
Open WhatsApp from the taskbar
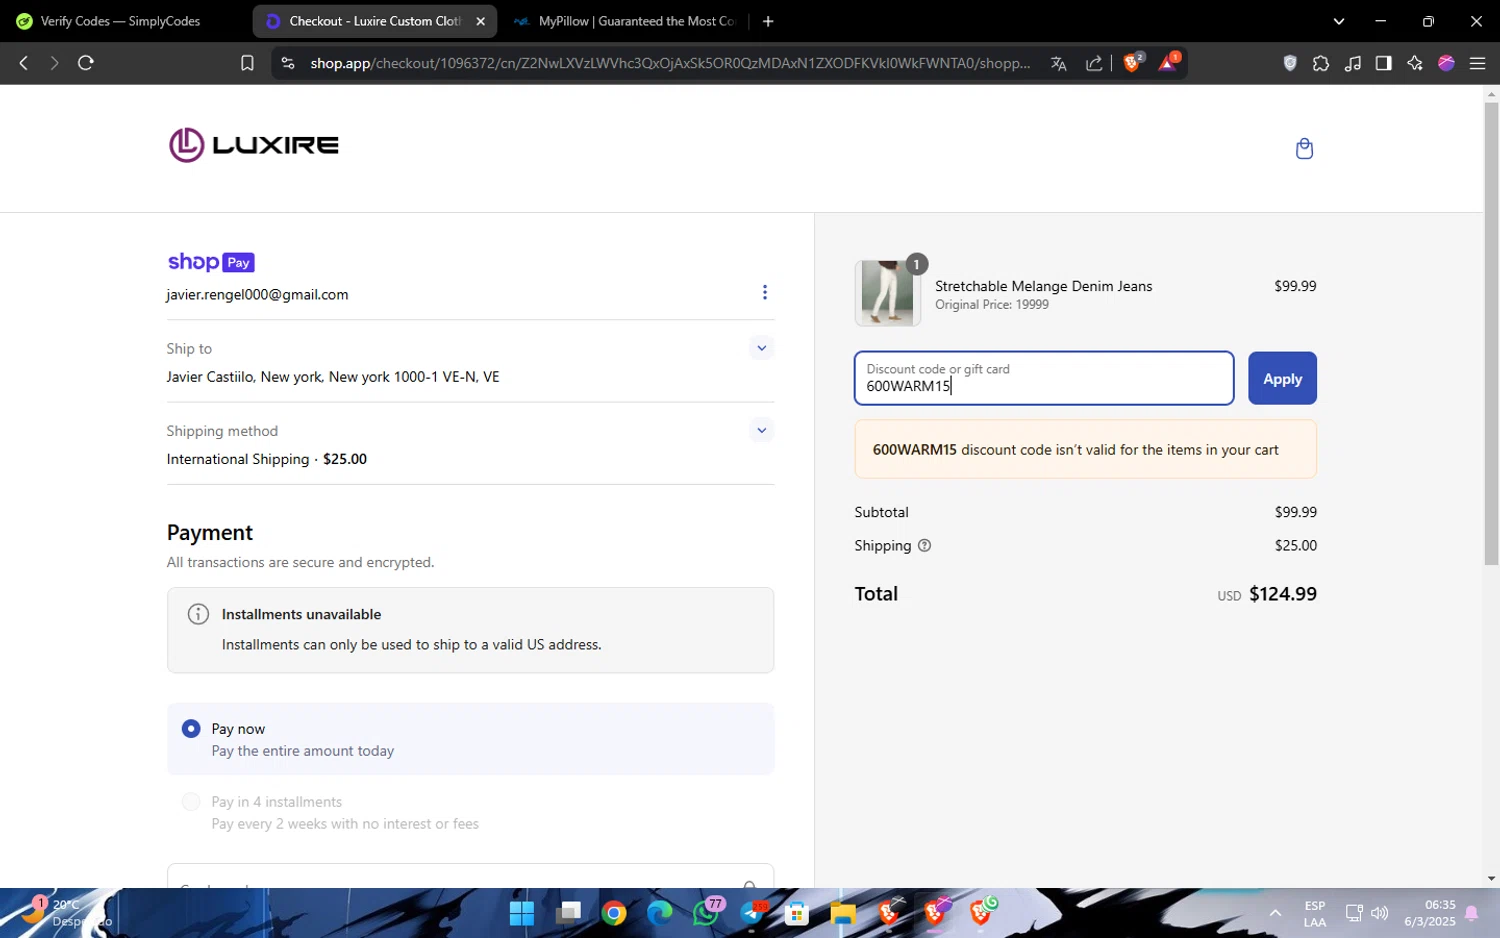tap(707, 912)
